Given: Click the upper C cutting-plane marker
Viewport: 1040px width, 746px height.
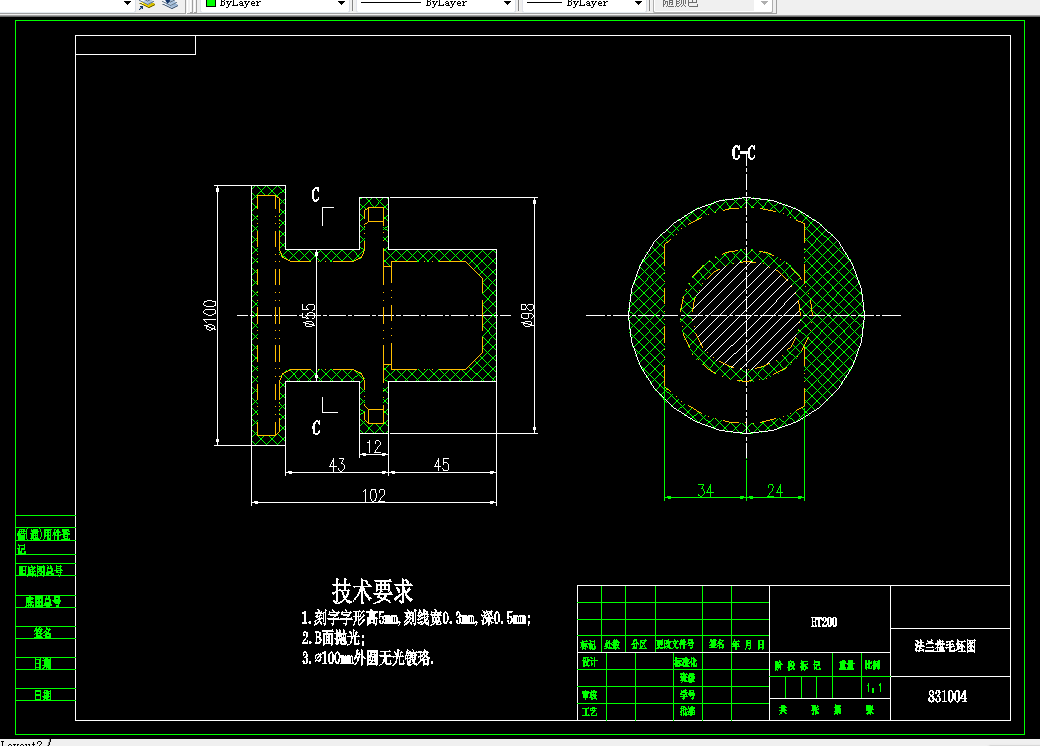Looking at the screenshot, I should [316, 194].
